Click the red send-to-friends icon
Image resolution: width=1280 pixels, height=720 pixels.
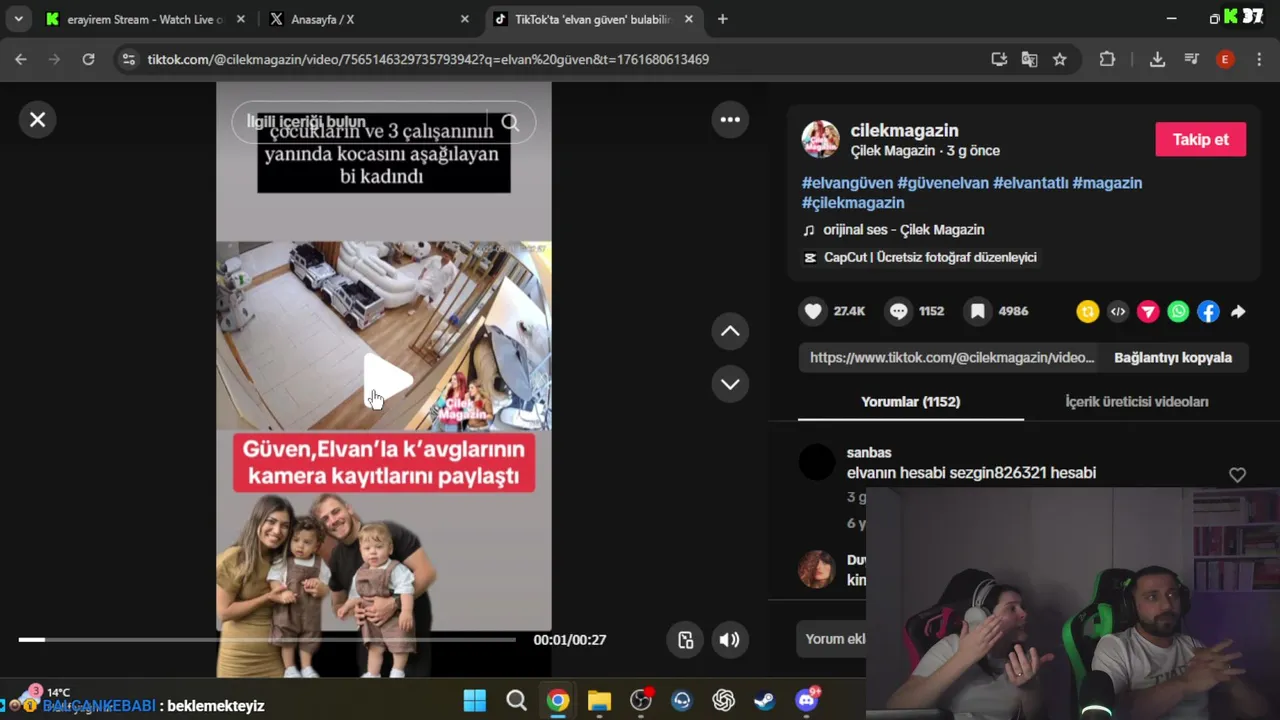point(1148,312)
